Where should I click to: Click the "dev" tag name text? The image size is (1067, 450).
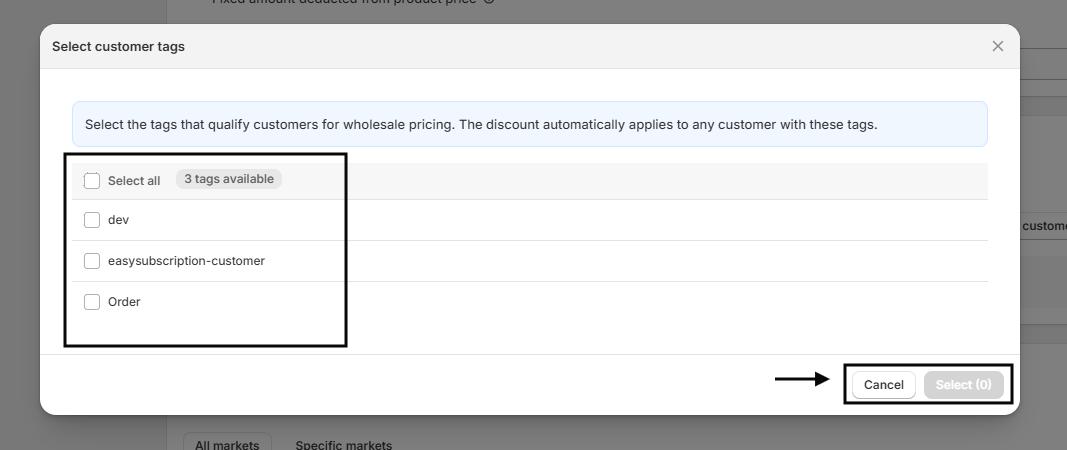pyautogui.click(x=118, y=220)
